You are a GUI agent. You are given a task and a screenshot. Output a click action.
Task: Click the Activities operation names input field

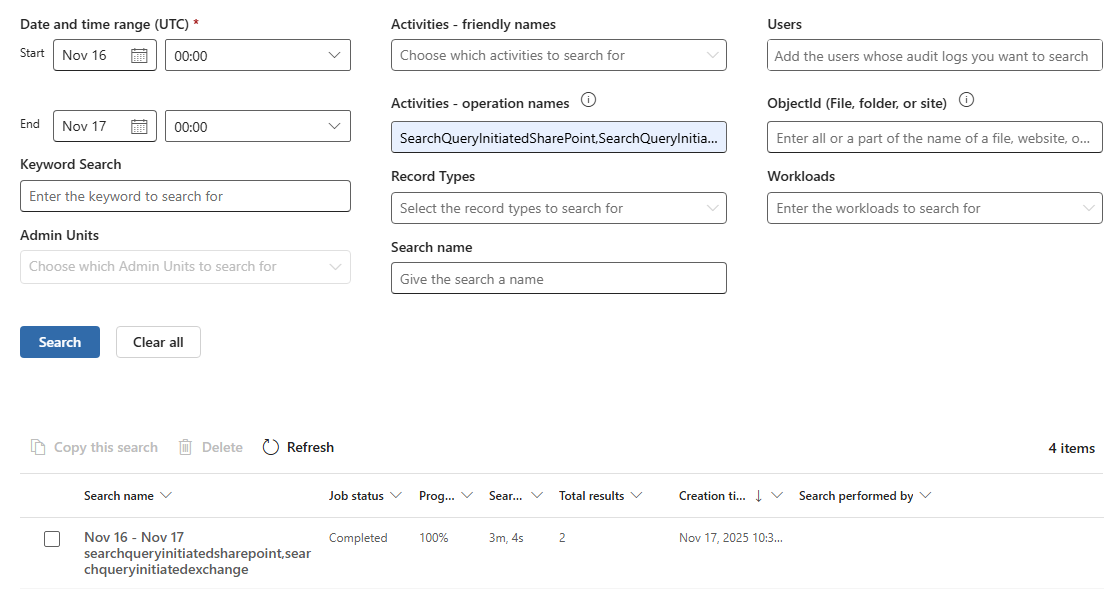[x=558, y=137]
